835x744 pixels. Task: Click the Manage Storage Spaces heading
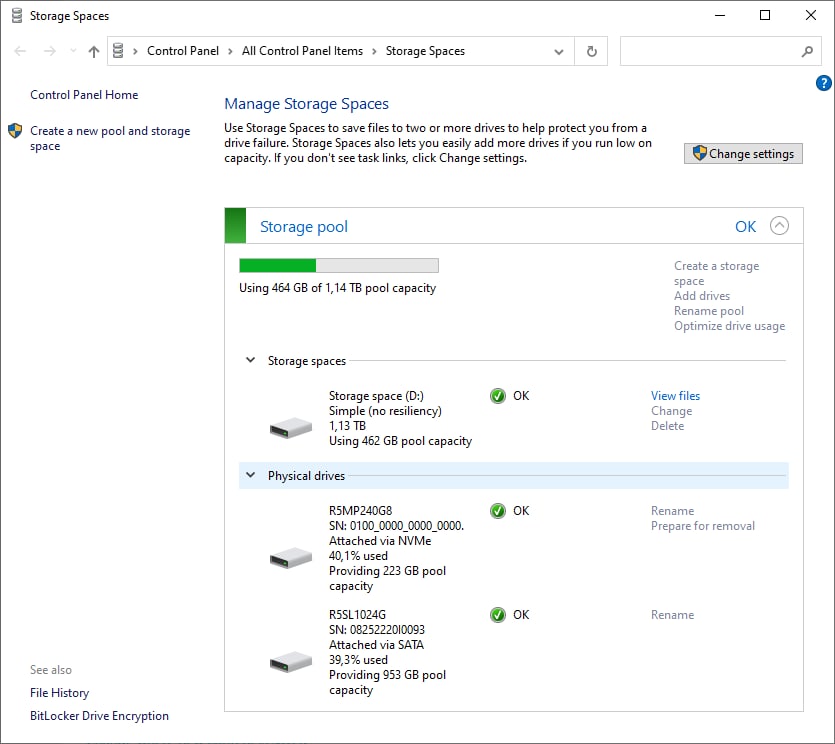pyautogui.click(x=306, y=103)
